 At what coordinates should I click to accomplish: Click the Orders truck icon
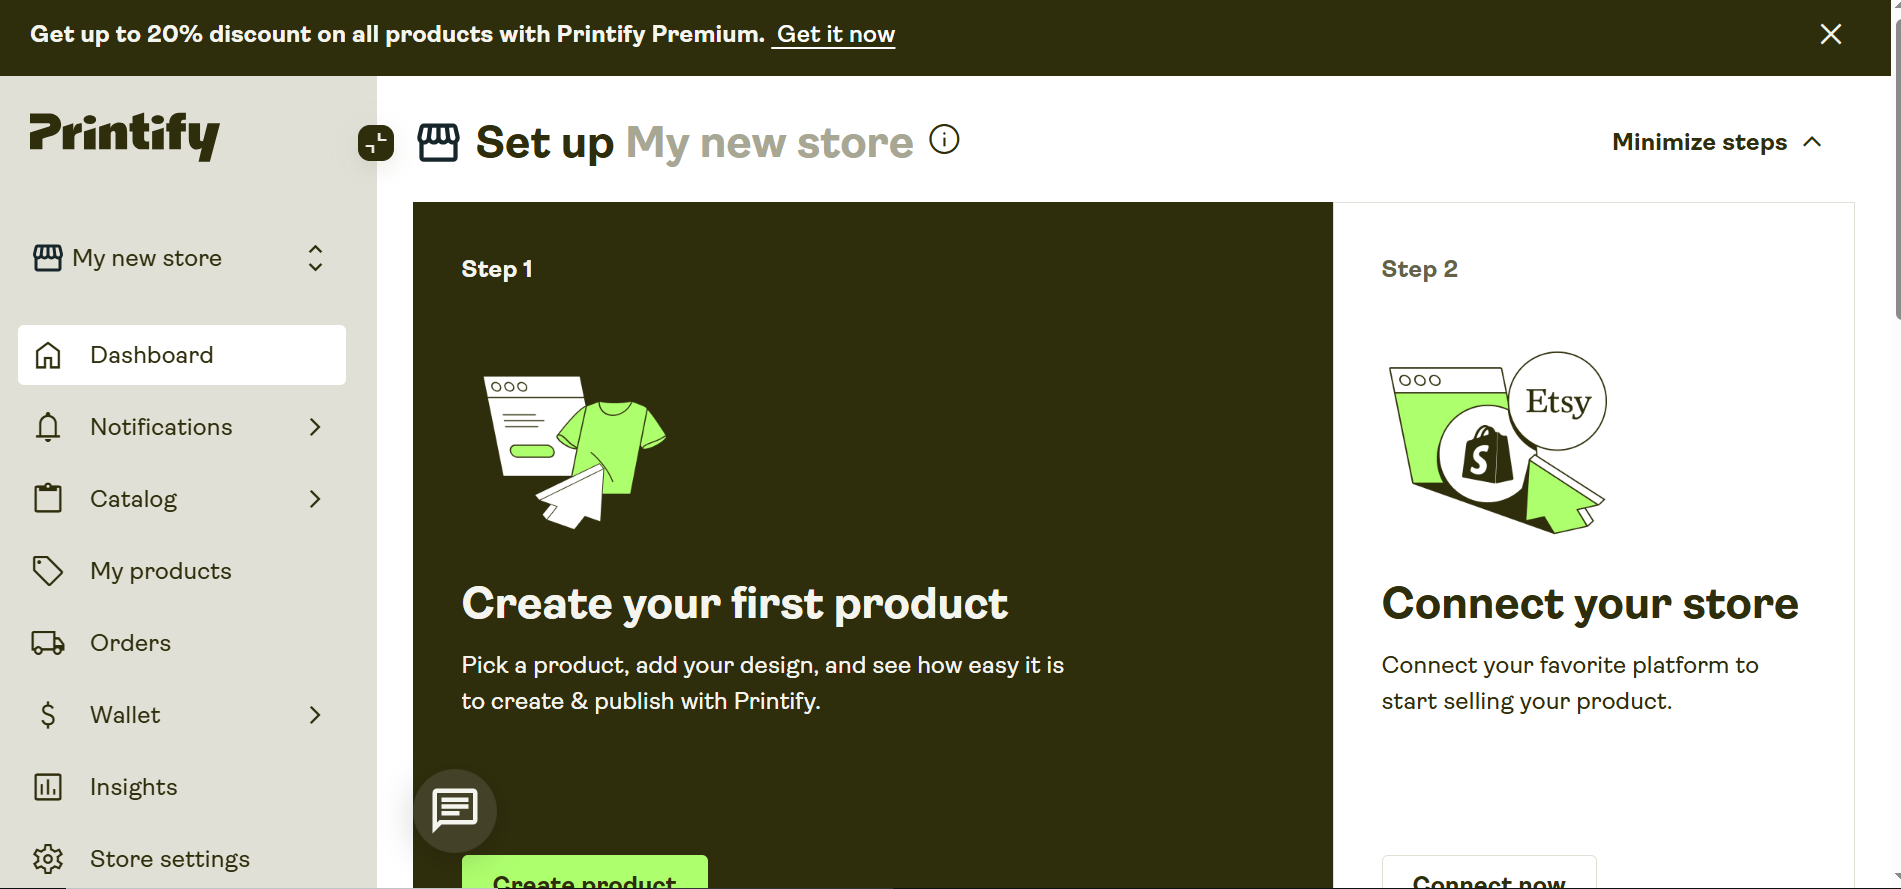tap(48, 642)
